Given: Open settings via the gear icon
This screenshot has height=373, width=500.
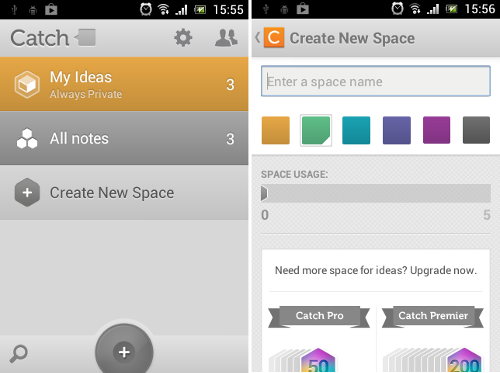Looking at the screenshot, I should (183, 38).
